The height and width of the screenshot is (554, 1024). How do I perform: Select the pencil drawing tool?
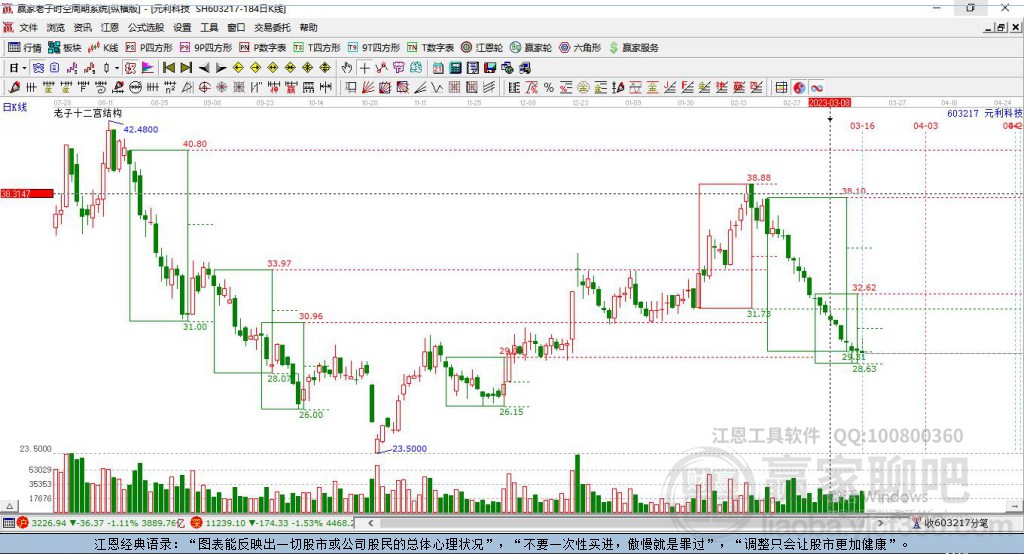[x=15, y=87]
